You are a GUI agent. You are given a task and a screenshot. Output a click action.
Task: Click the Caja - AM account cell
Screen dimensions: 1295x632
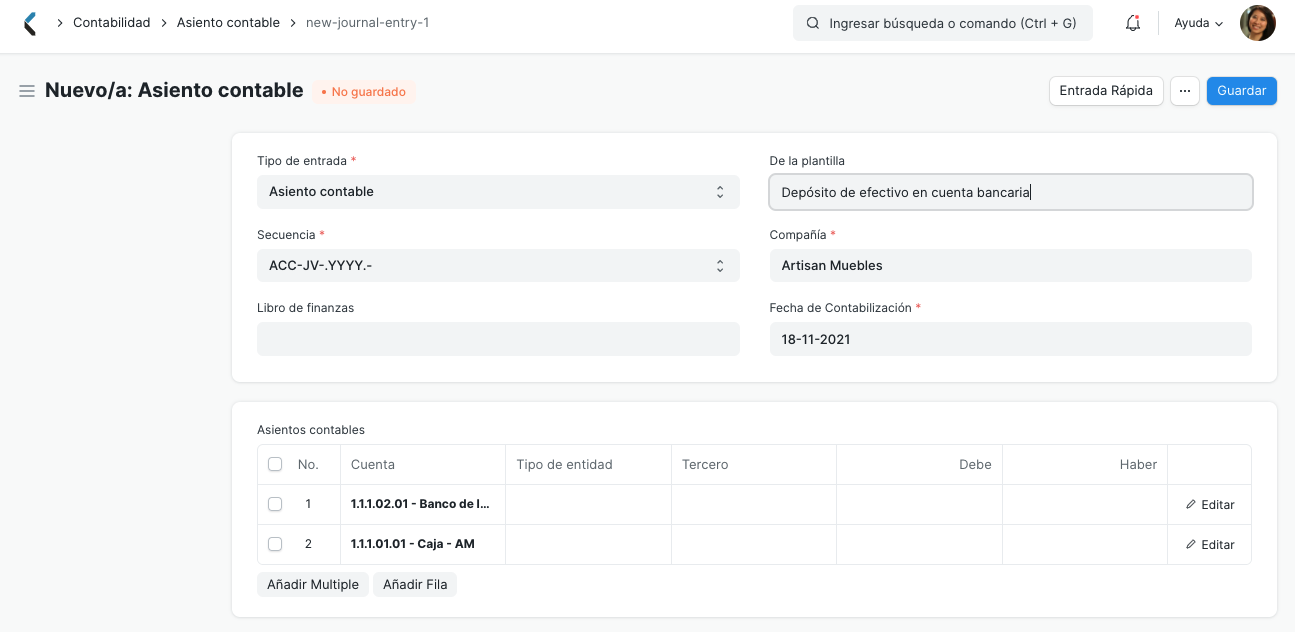[x=423, y=544]
